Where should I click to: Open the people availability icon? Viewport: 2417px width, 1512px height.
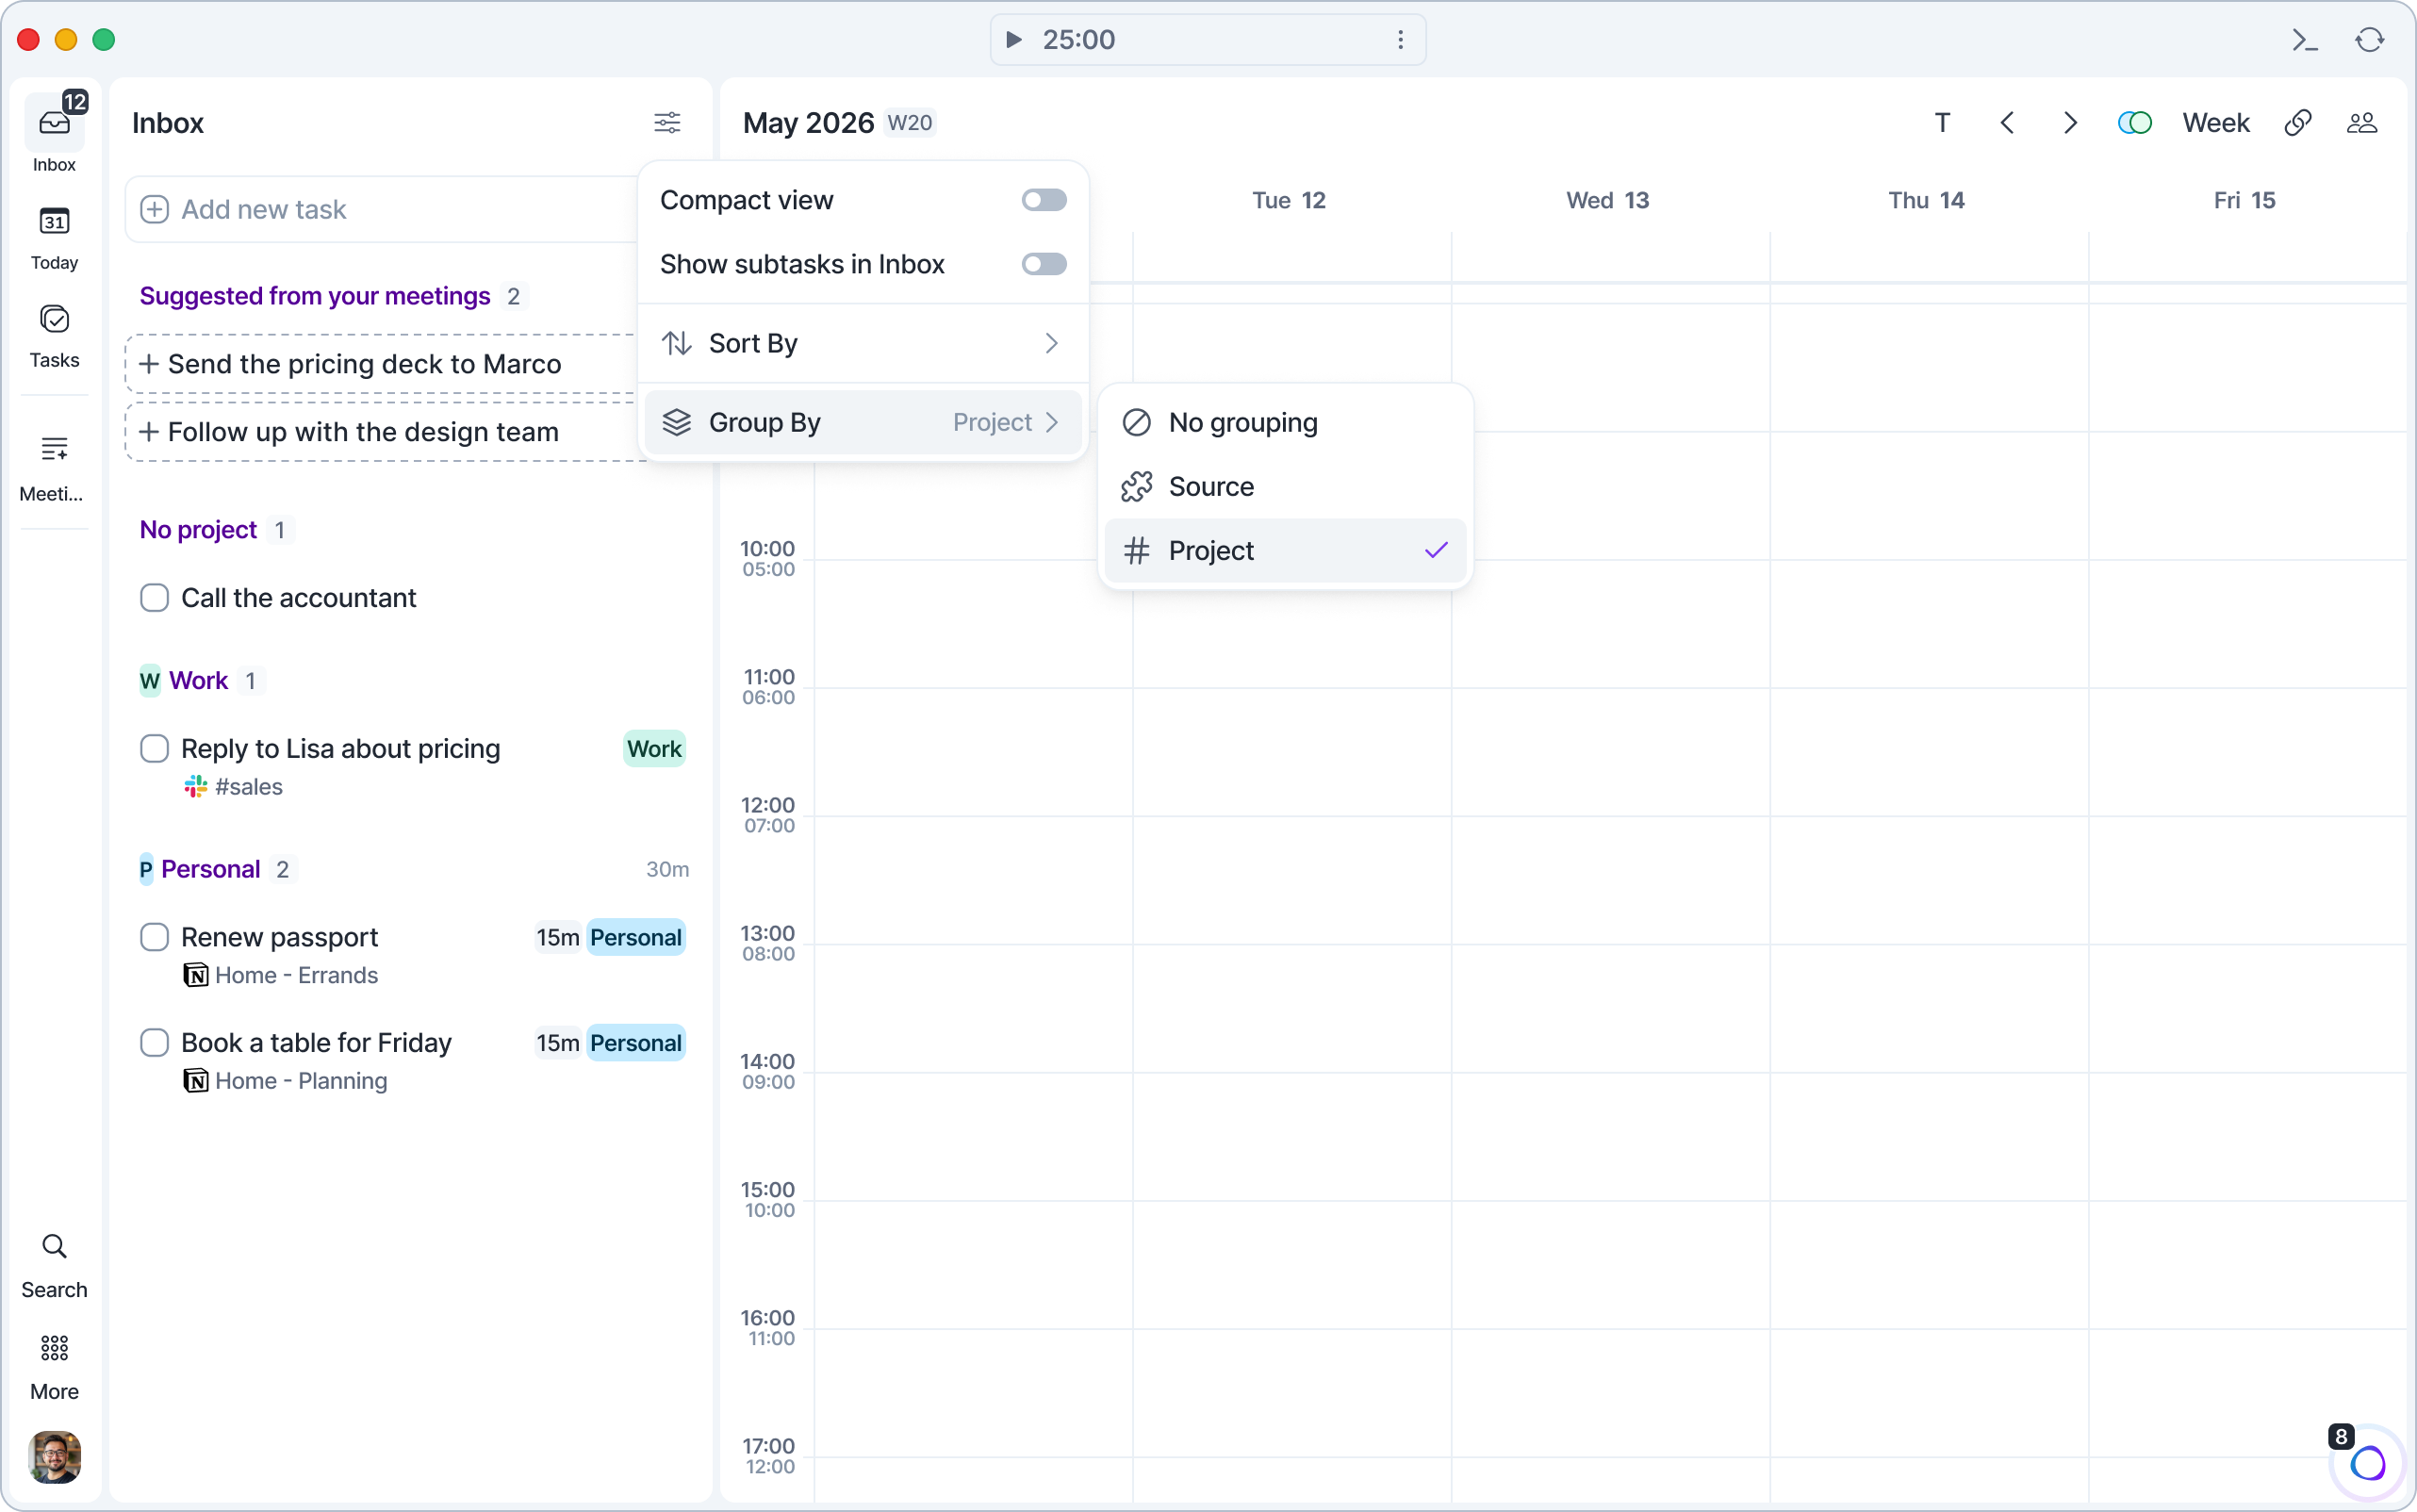(x=2361, y=122)
